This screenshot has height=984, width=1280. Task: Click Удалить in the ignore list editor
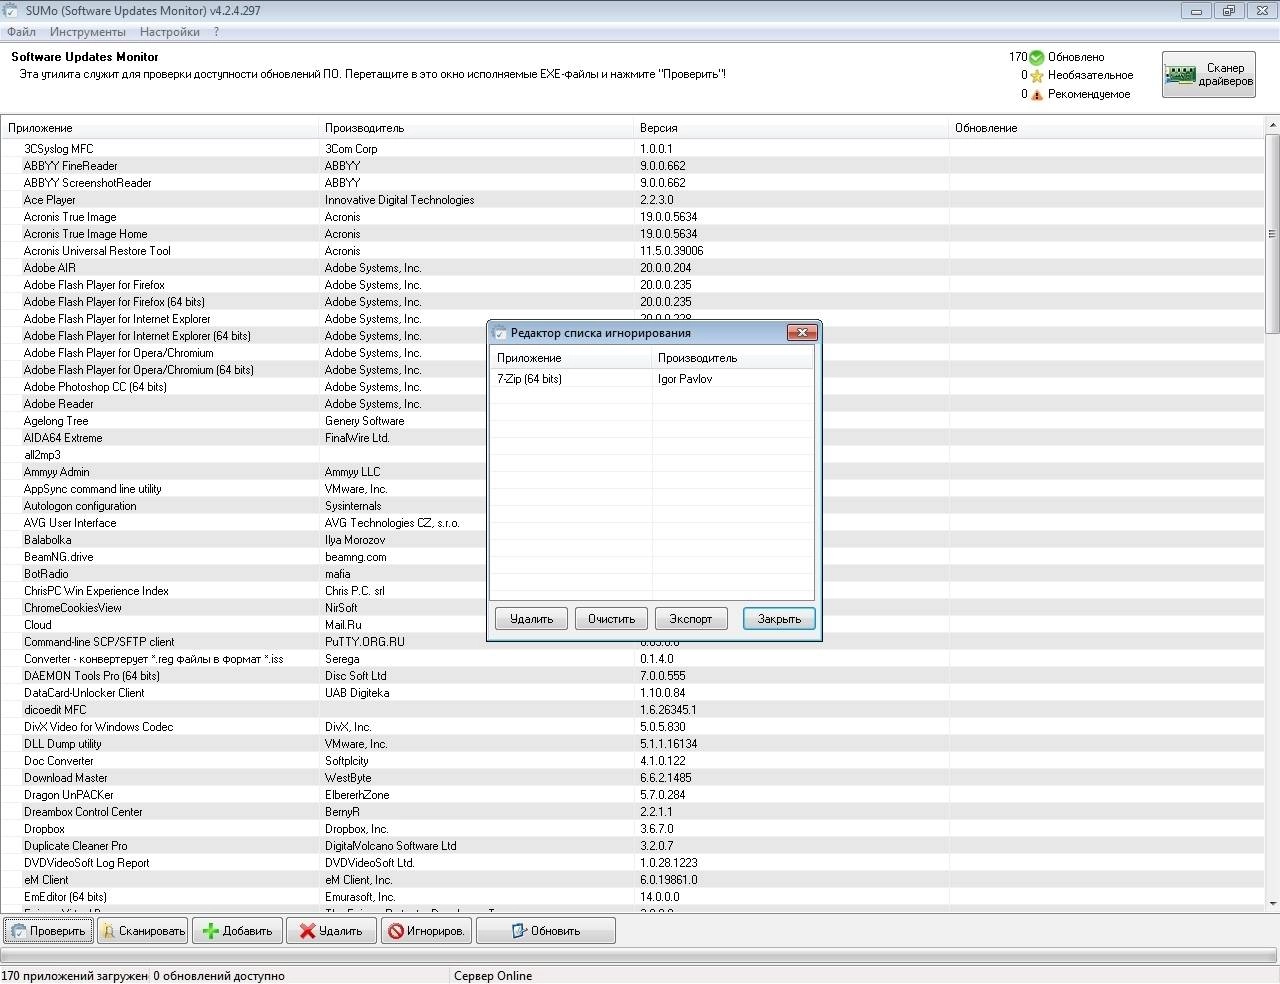tap(531, 619)
